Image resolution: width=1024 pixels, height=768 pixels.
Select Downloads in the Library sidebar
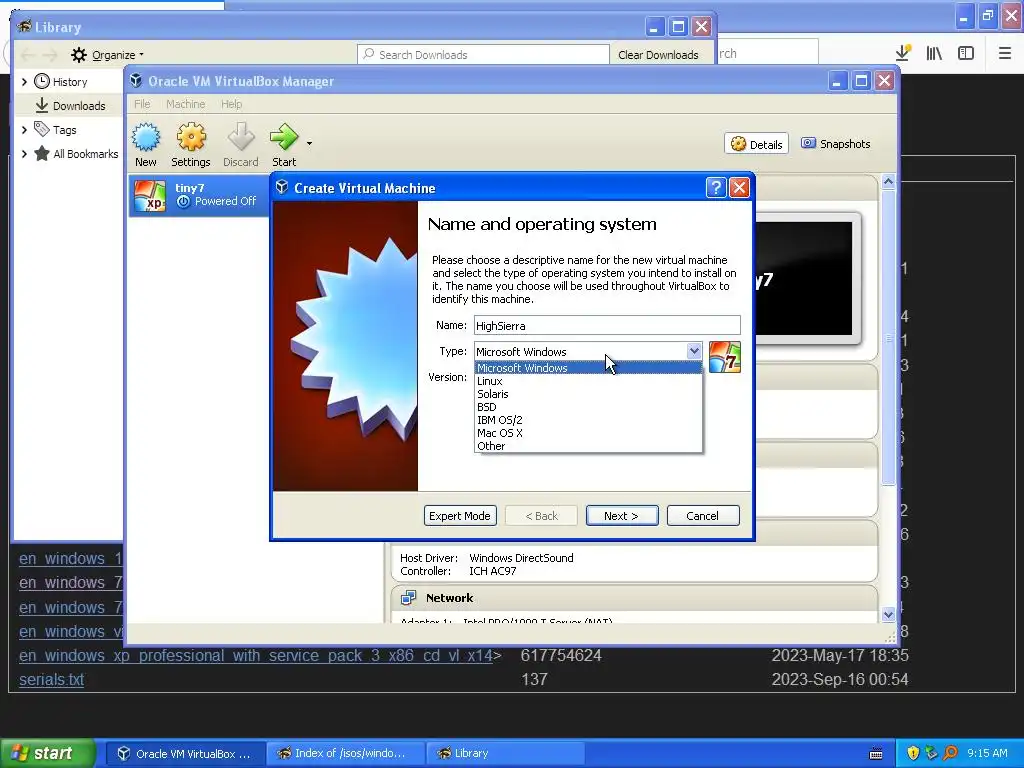tap(70, 106)
